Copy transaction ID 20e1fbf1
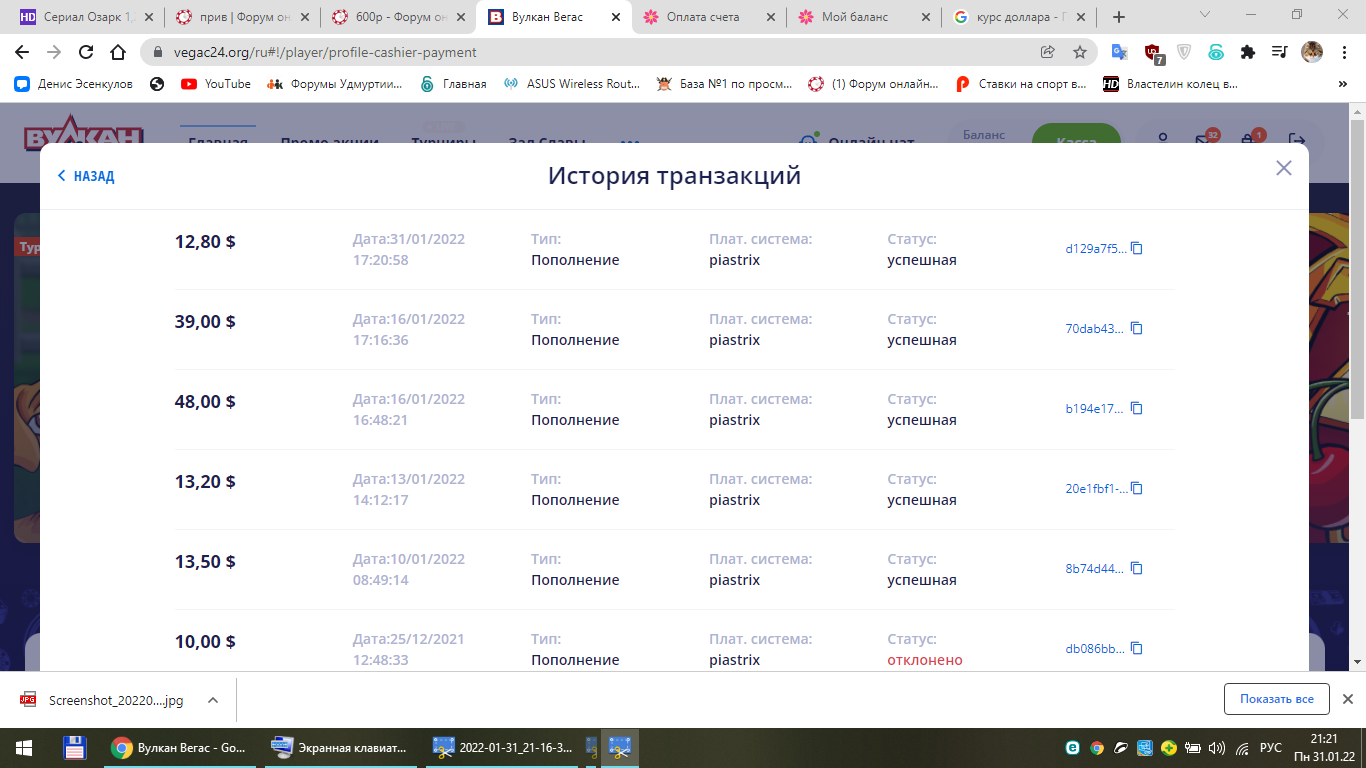The width and height of the screenshot is (1366, 768). click(1136, 488)
